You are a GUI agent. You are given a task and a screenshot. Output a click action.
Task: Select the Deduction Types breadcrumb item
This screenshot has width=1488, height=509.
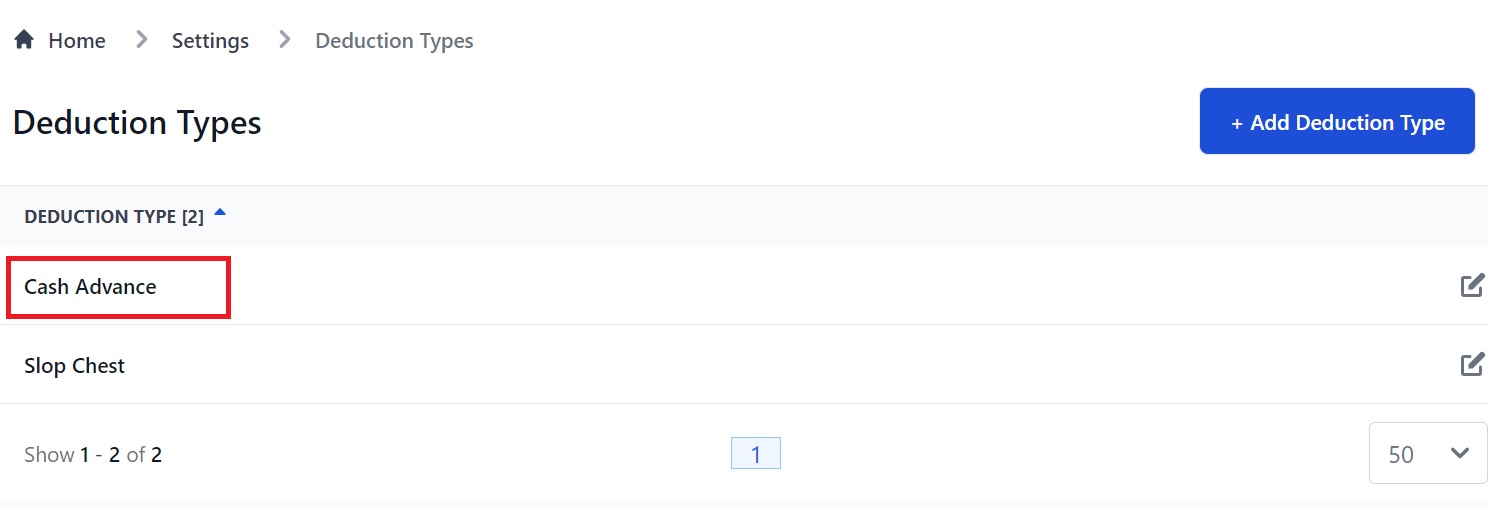394,41
